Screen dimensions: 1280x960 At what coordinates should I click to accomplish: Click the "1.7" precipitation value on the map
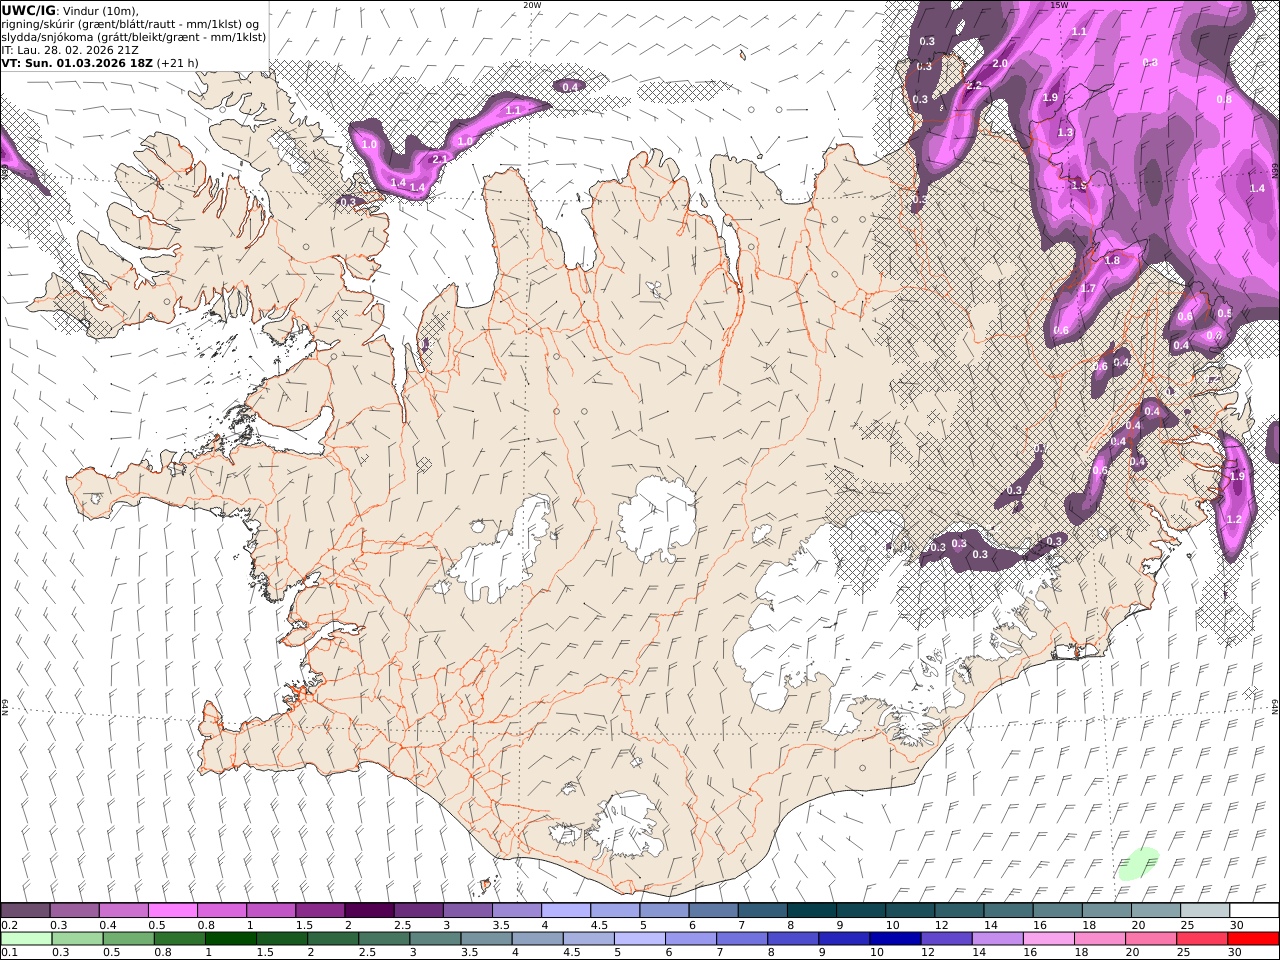tap(1088, 288)
